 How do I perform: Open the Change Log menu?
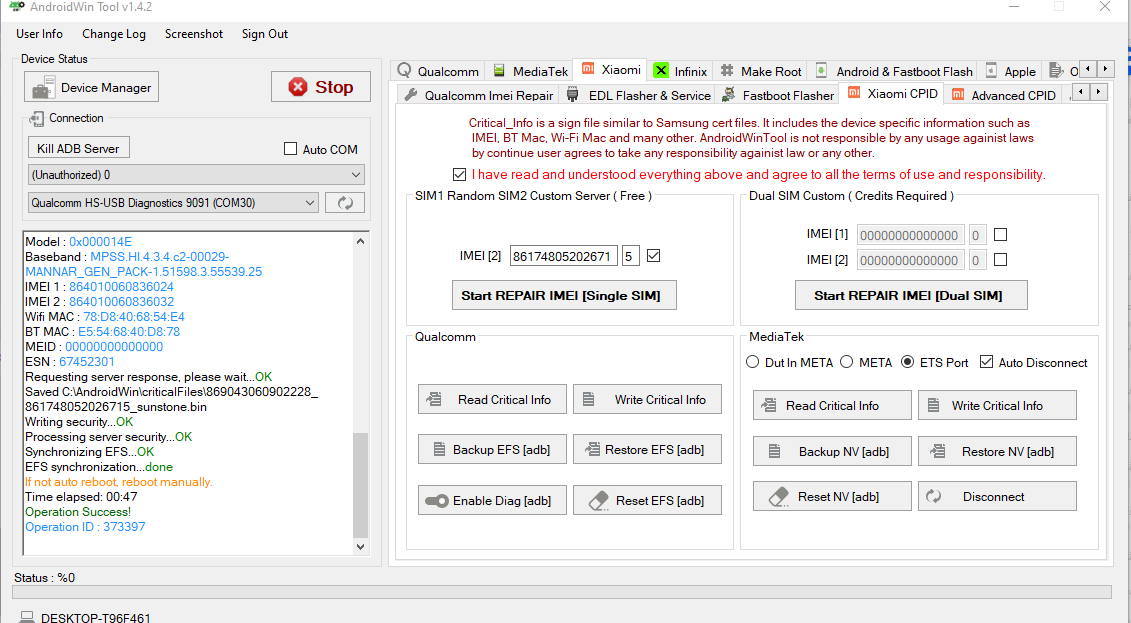pyautogui.click(x=114, y=34)
